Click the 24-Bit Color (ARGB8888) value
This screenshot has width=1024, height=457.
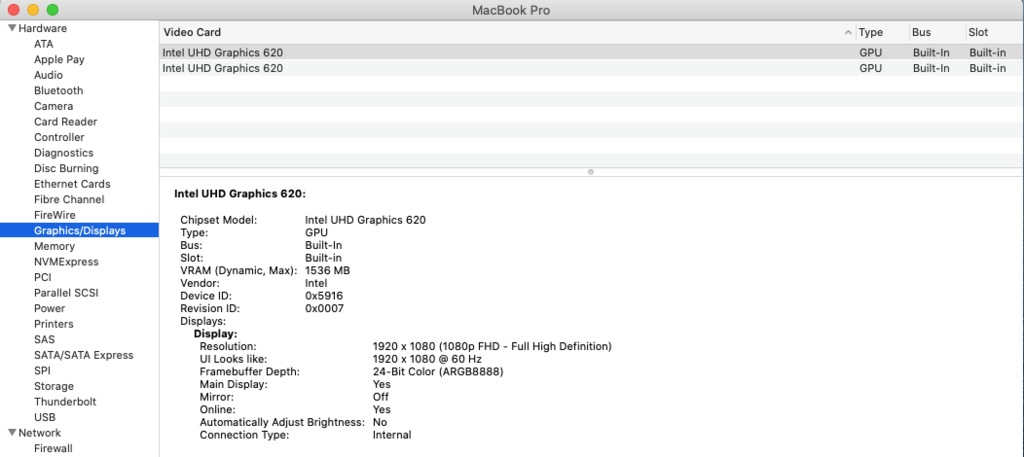click(438, 371)
